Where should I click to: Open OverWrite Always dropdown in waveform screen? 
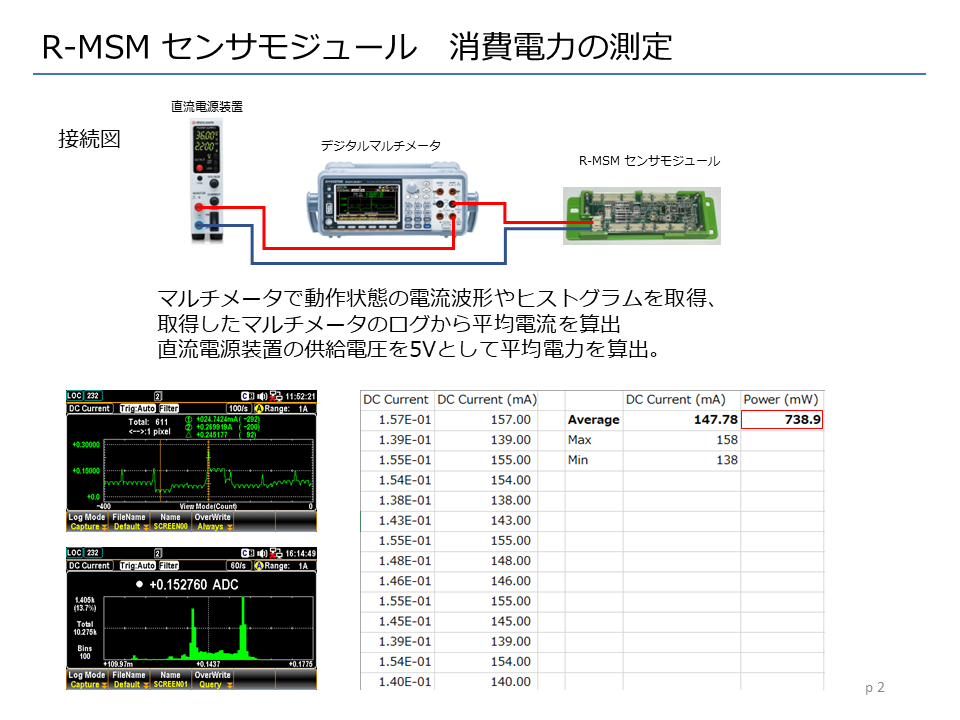212,522
